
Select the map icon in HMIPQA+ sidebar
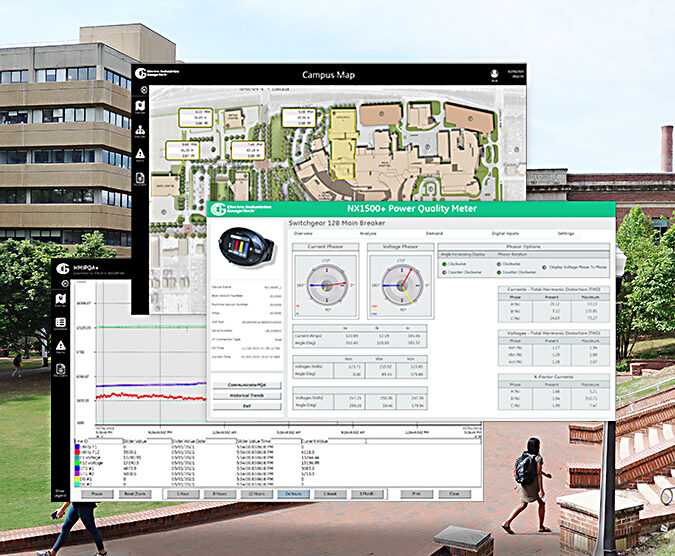pos(61,300)
